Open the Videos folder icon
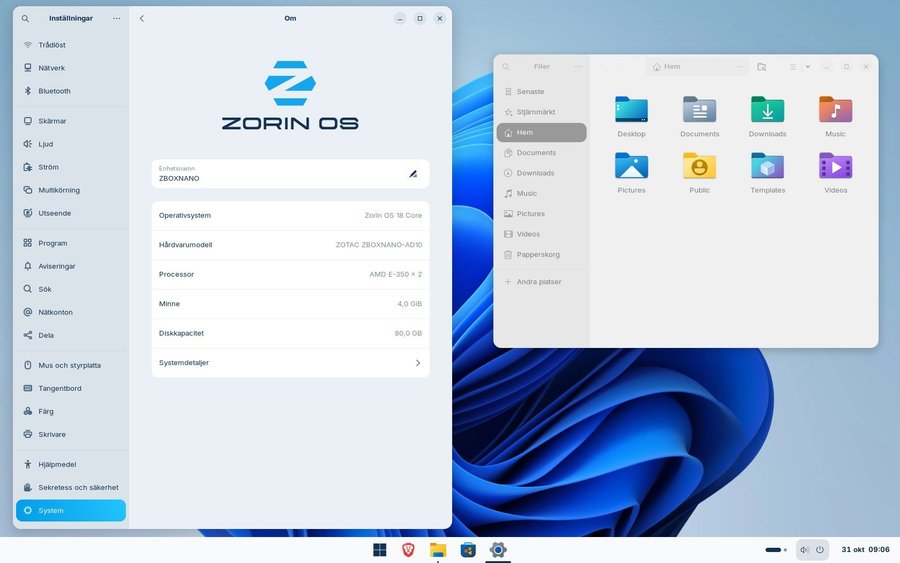 [x=835, y=166]
